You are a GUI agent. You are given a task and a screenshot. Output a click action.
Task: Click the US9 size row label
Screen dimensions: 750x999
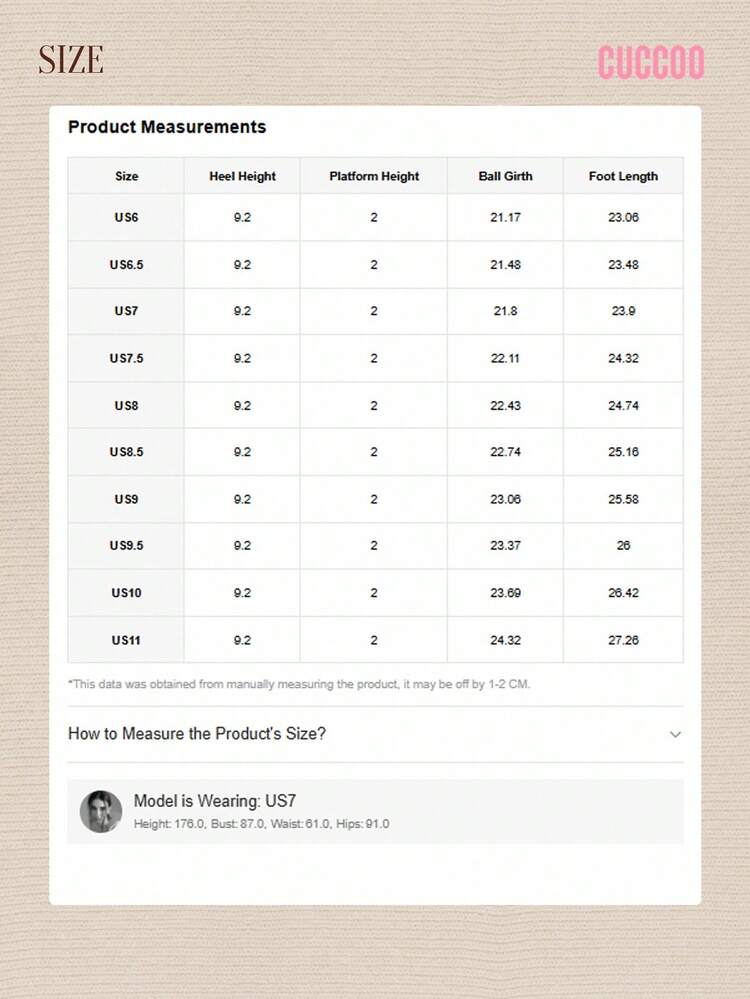127,499
